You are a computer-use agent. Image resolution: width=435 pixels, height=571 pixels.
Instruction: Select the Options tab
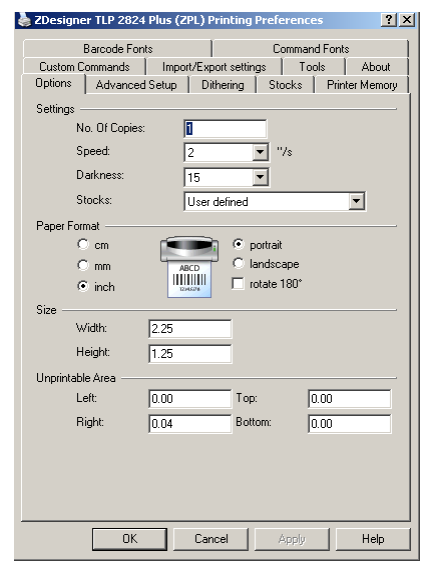coord(53,83)
